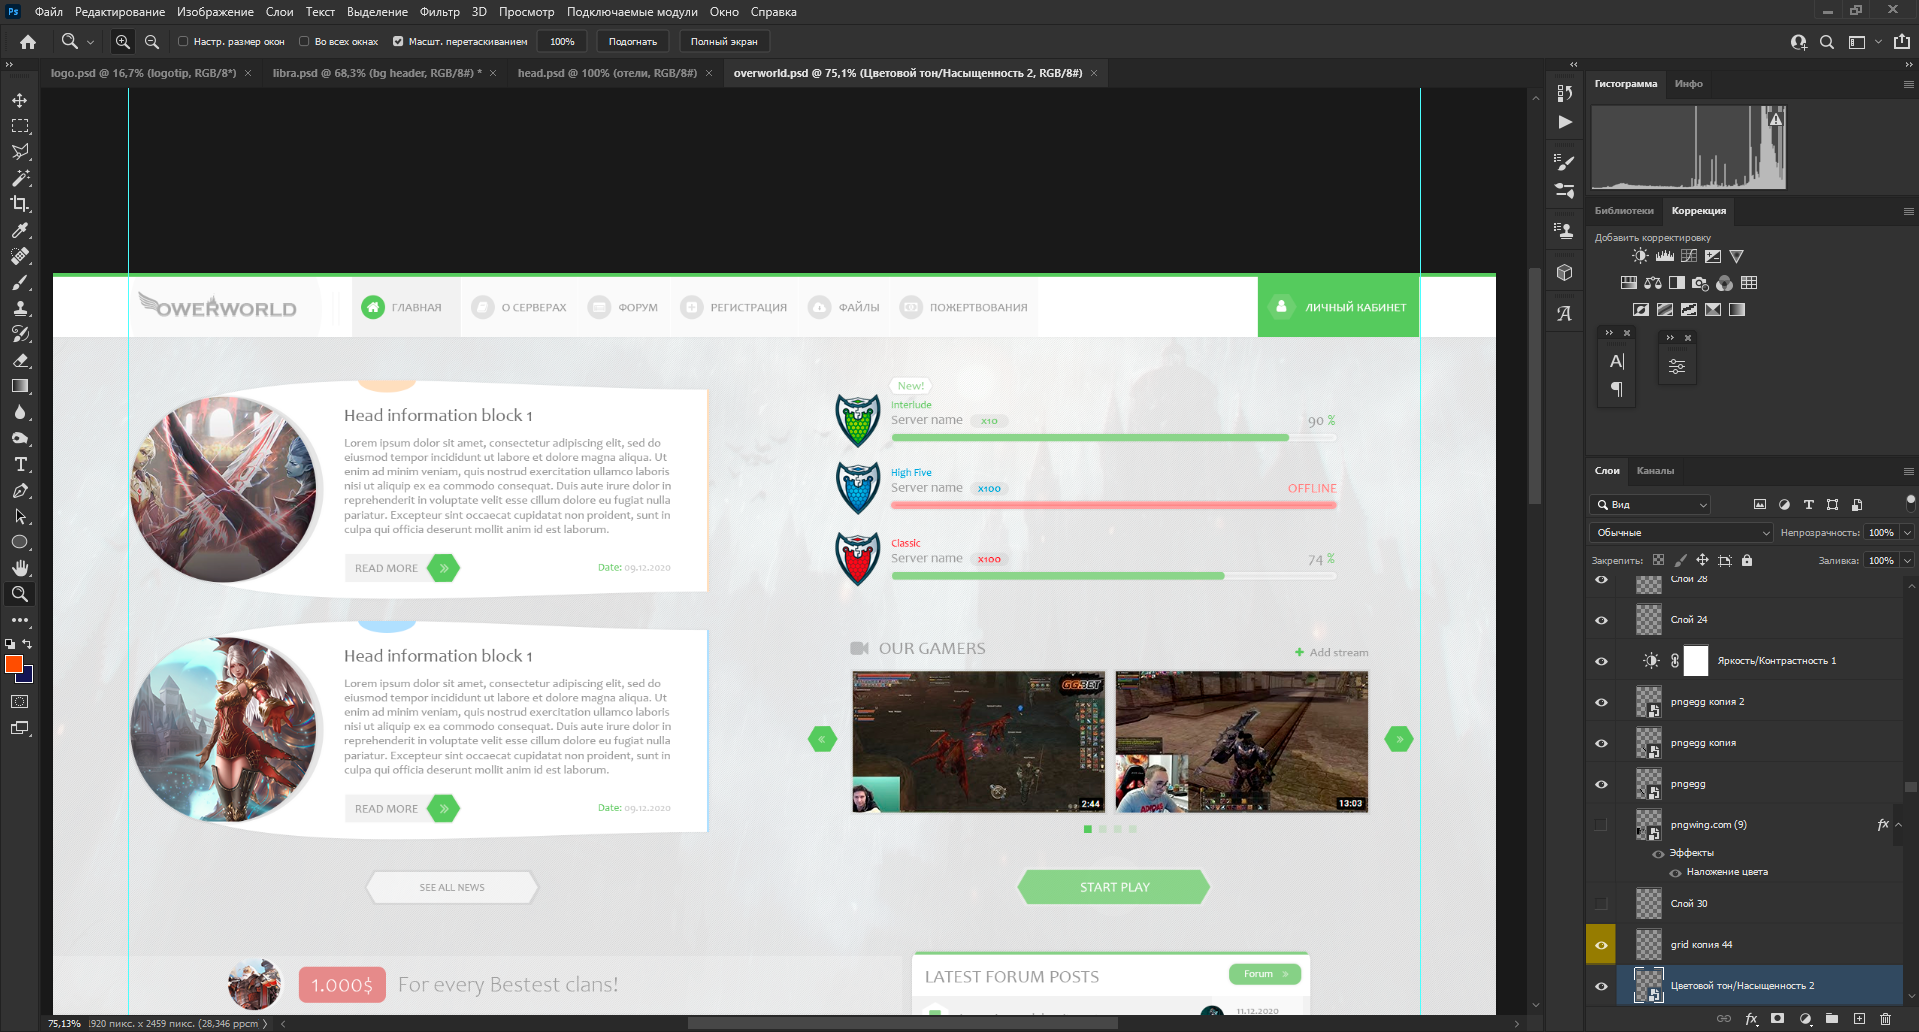Select the Hand tool

tap(19, 568)
